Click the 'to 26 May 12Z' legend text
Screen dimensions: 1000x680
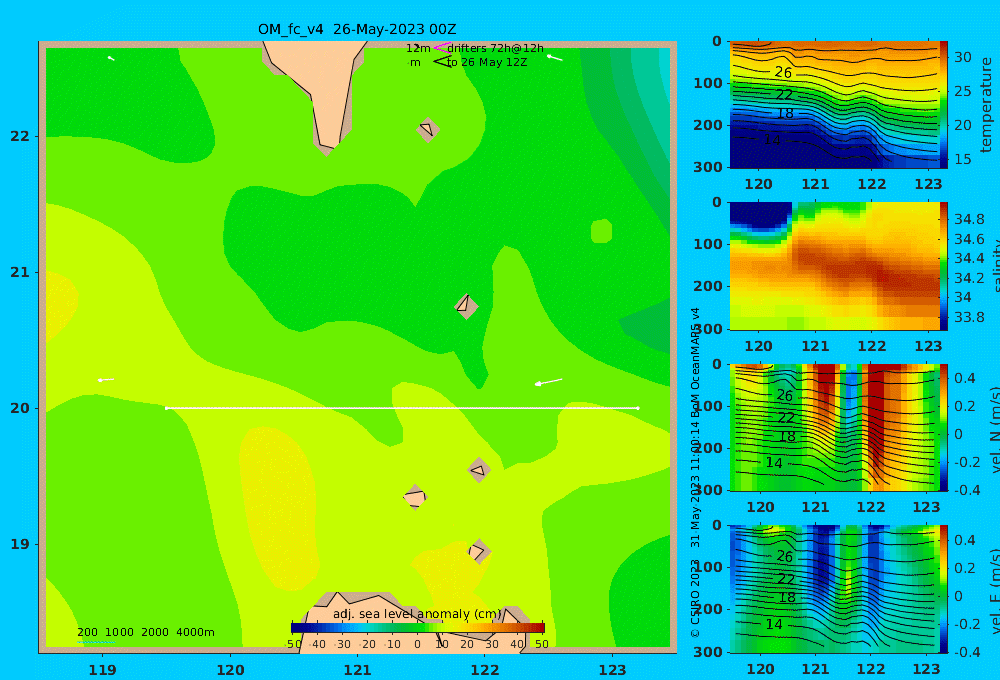point(487,63)
